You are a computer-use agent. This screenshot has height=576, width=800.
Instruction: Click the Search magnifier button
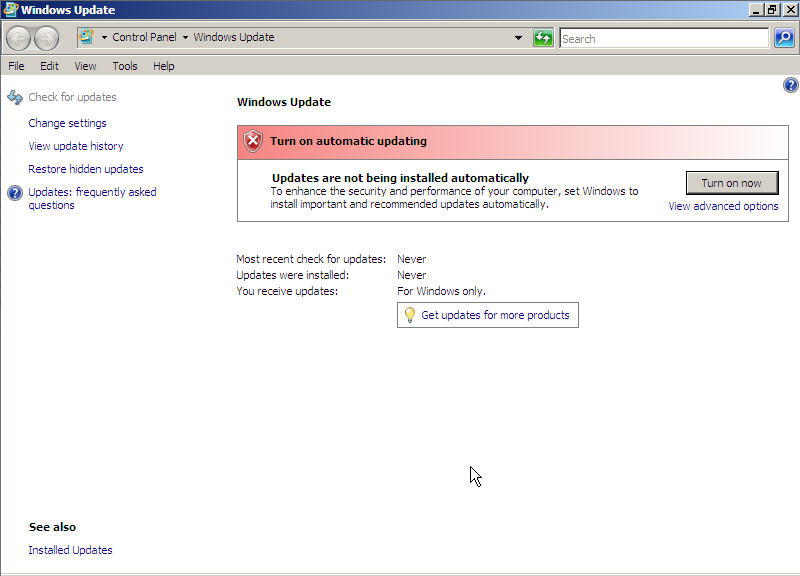784,38
